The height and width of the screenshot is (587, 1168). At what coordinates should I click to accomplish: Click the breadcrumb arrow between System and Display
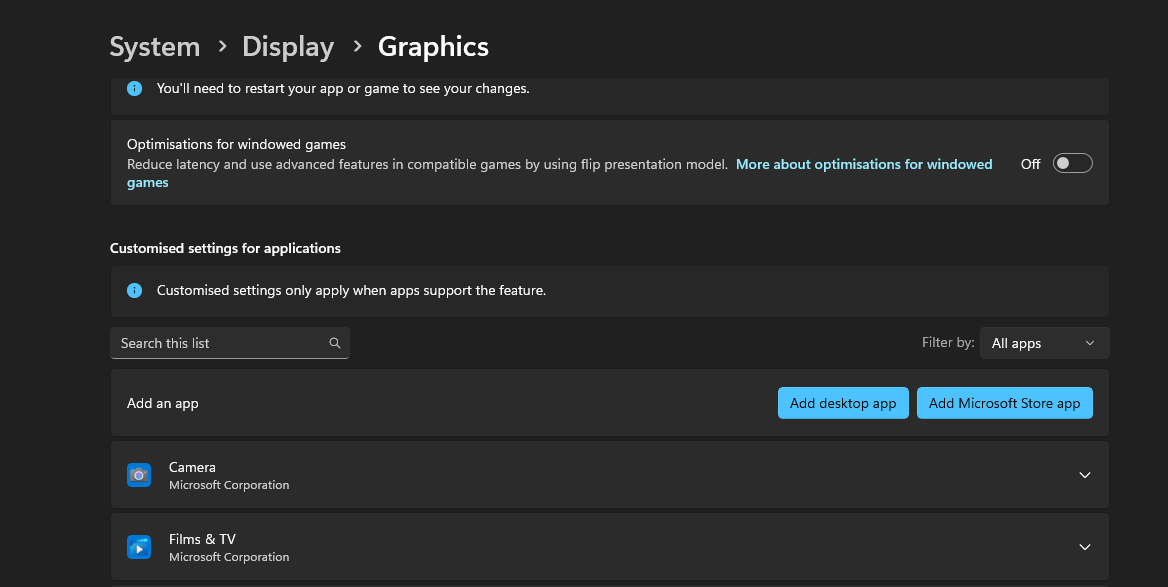coord(222,47)
